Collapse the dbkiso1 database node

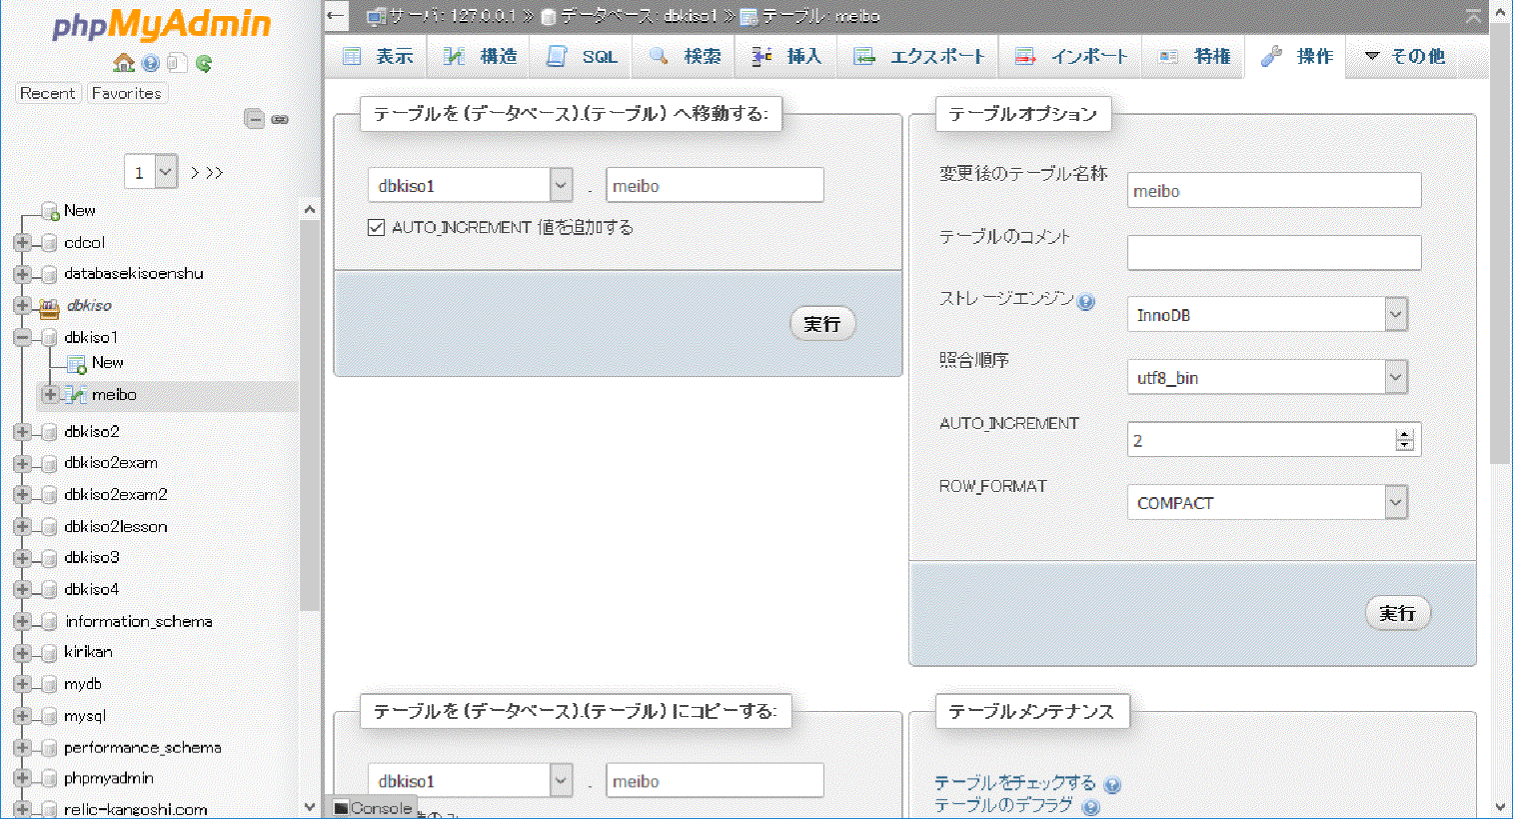pyautogui.click(x=22, y=338)
